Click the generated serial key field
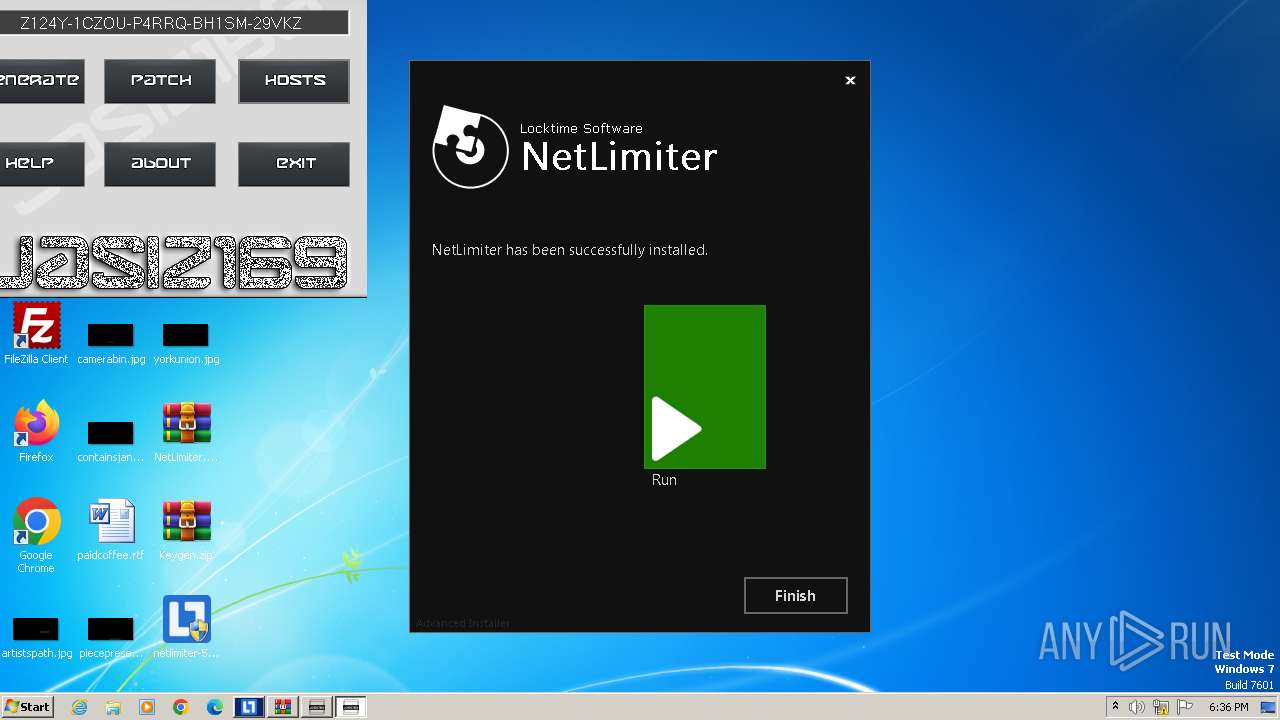 pos(173,22)
